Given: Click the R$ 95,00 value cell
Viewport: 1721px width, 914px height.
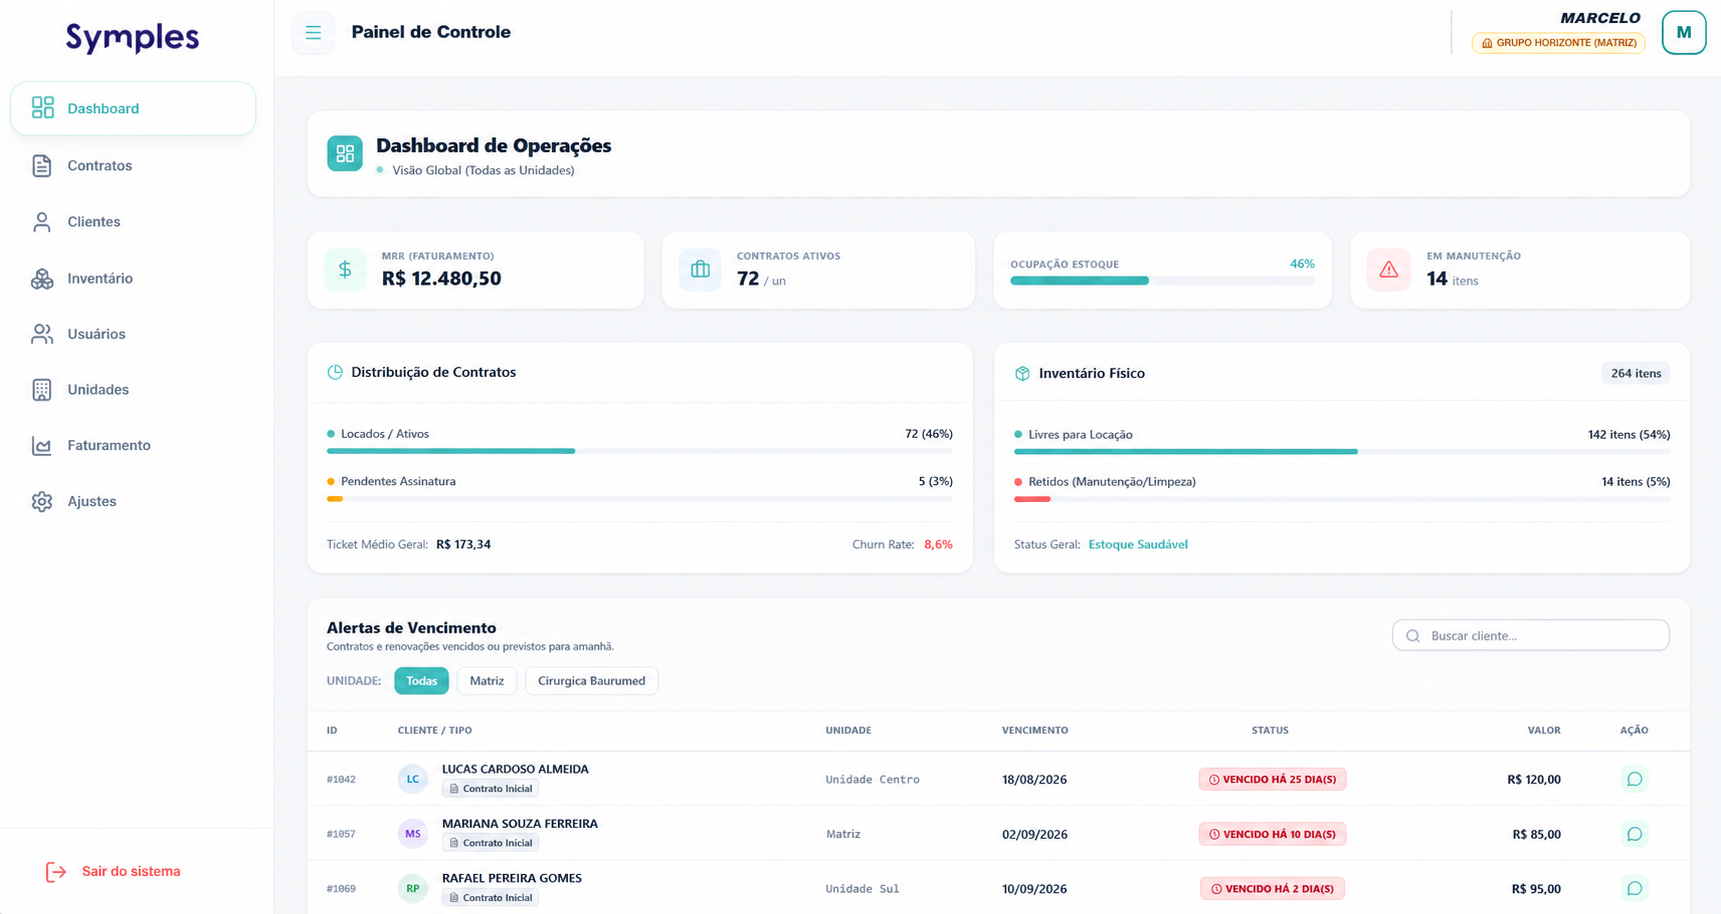Looking at the screenshot, I should 1536,888.
